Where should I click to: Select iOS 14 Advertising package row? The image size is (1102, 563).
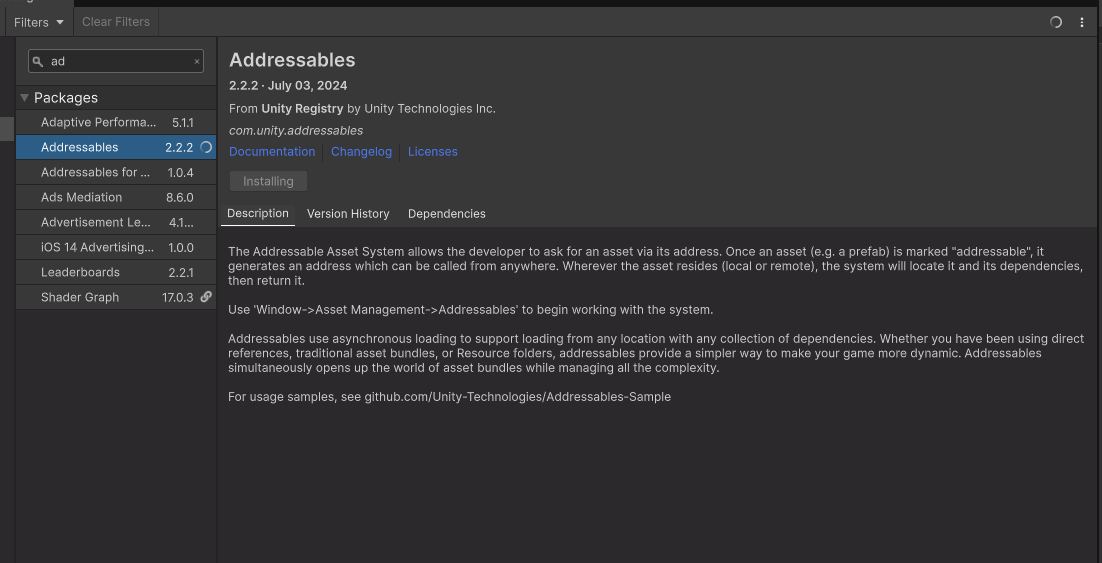click(116, 247)
